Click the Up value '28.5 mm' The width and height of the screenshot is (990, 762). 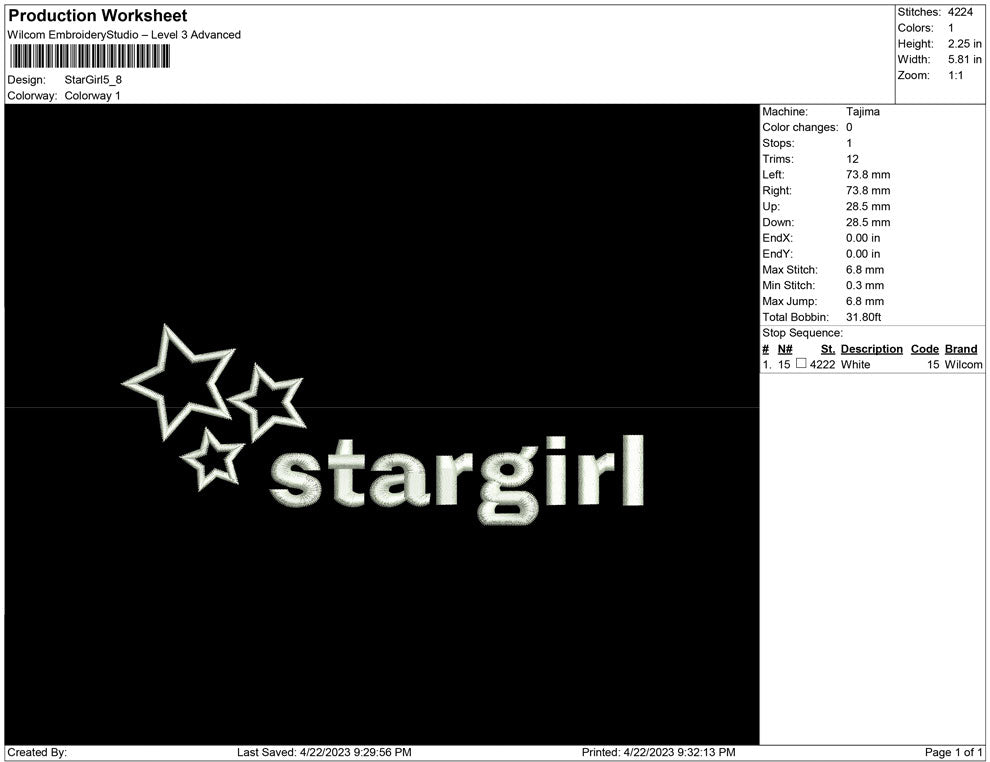click(x=868, y=206)
